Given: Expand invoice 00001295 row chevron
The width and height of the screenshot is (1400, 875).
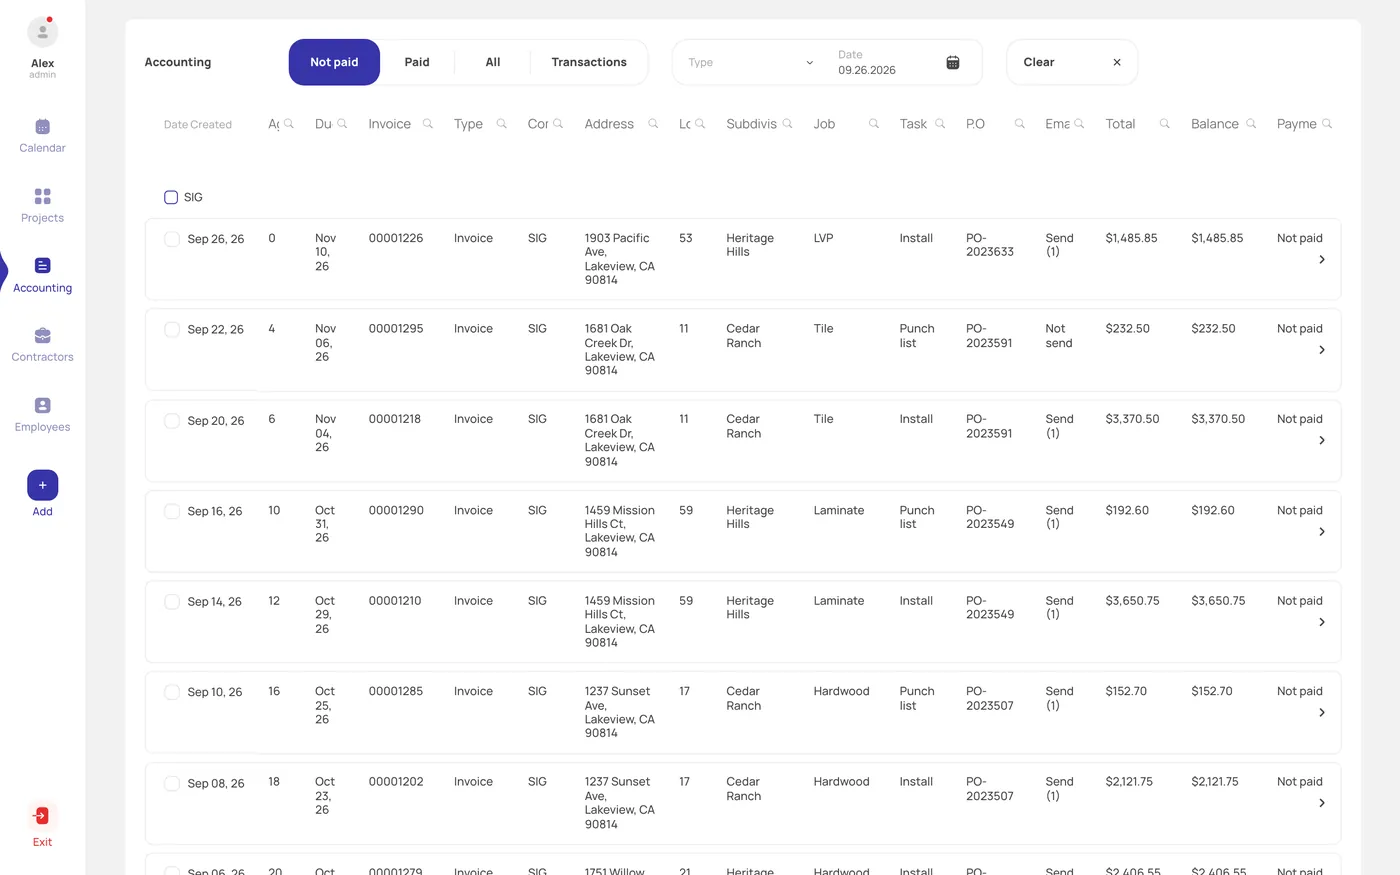Looking at the screenshot, I should coord(1322,350).
